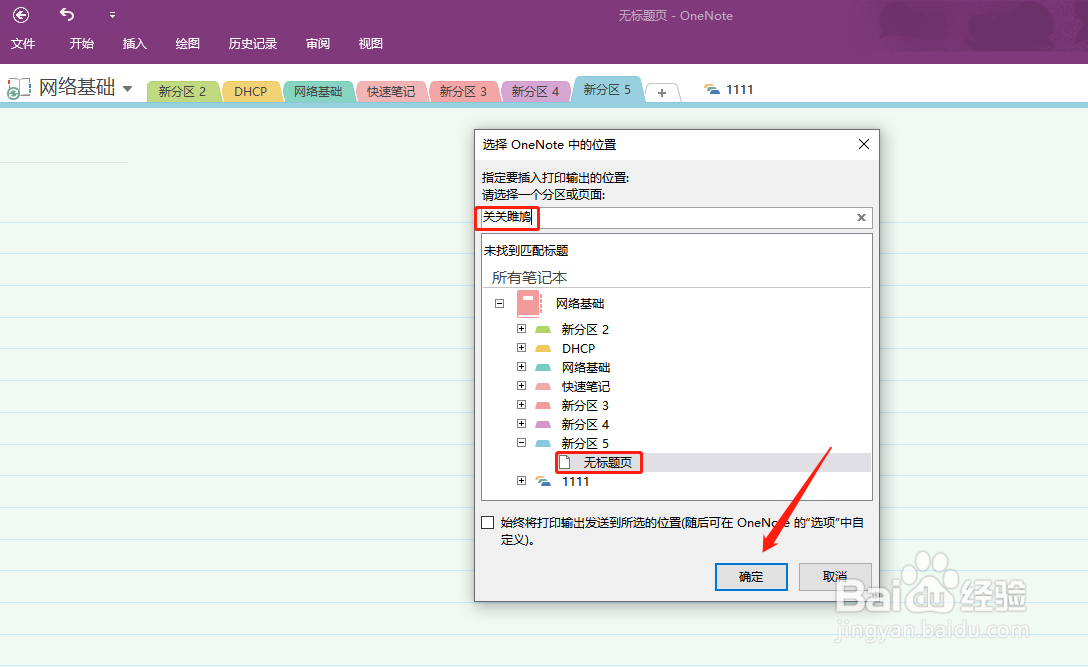Screen dimensions: 1088x667
Task: Select 新分区 5 in the tree list
Action: coord(585,444)
